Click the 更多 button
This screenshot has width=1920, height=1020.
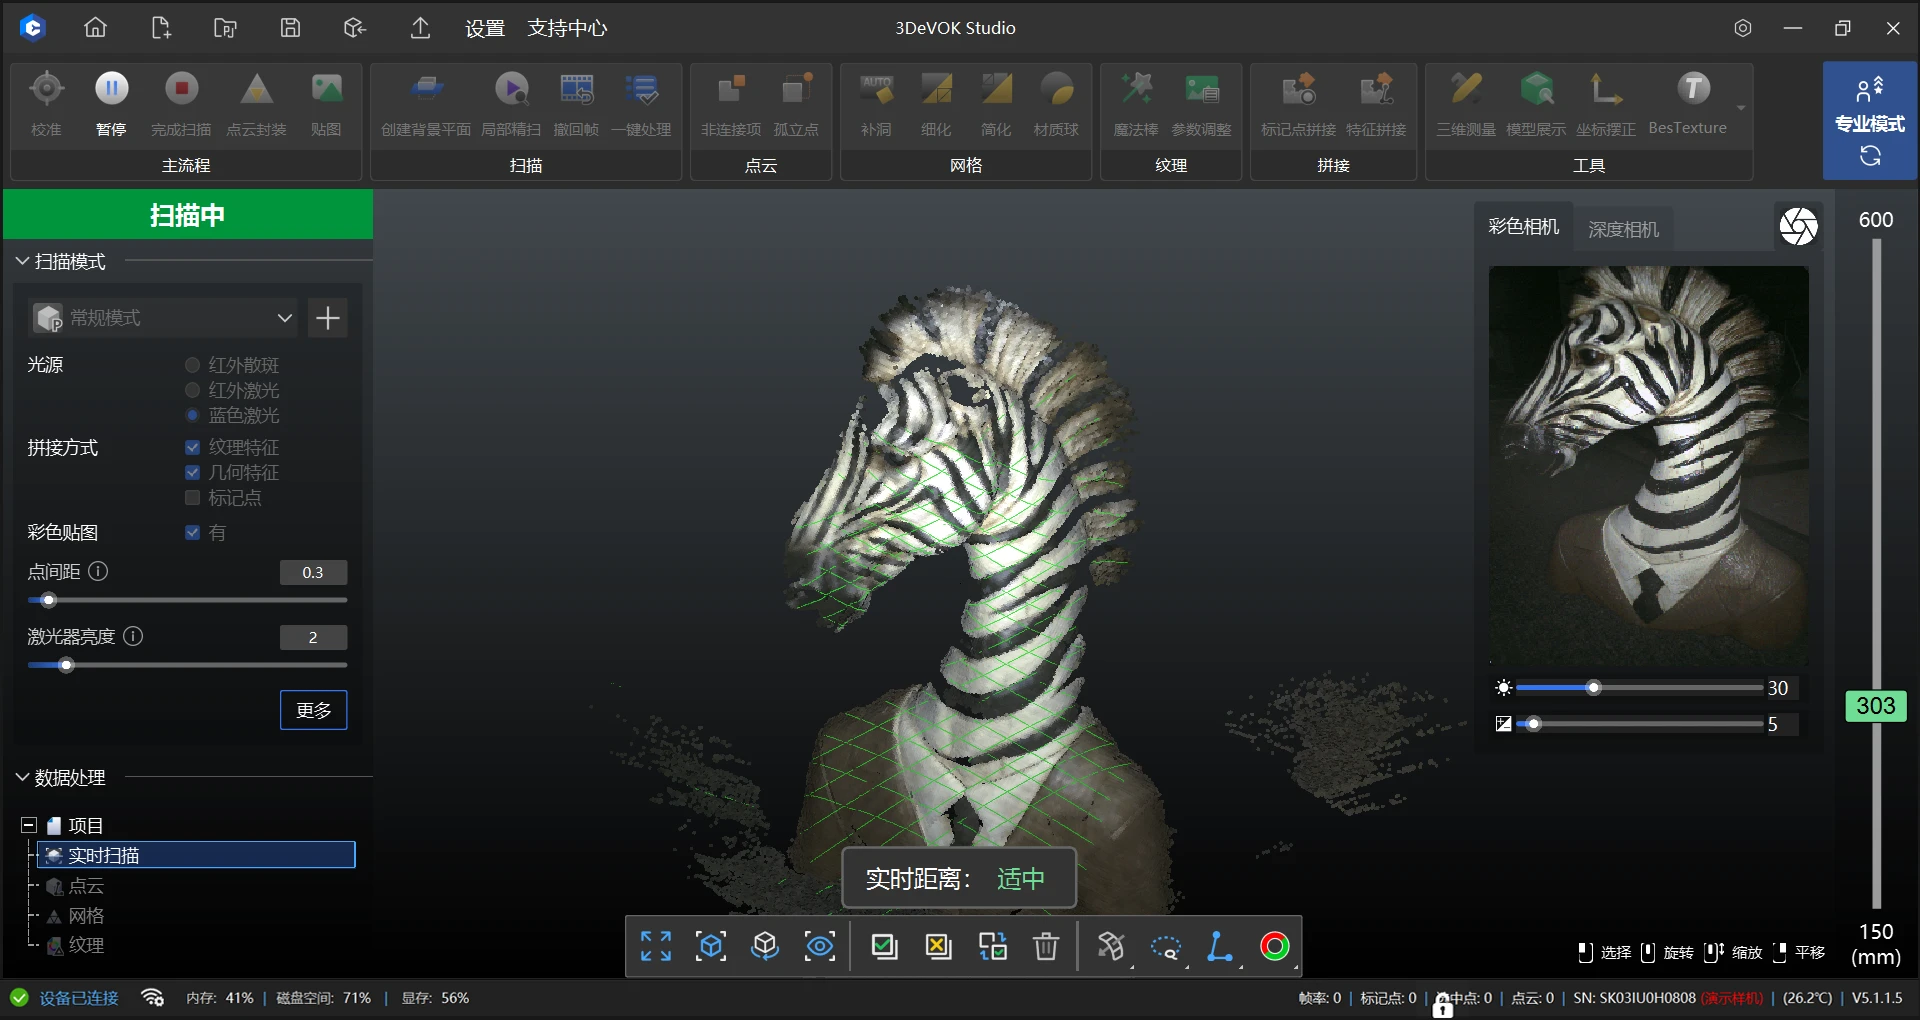(313, 710)
